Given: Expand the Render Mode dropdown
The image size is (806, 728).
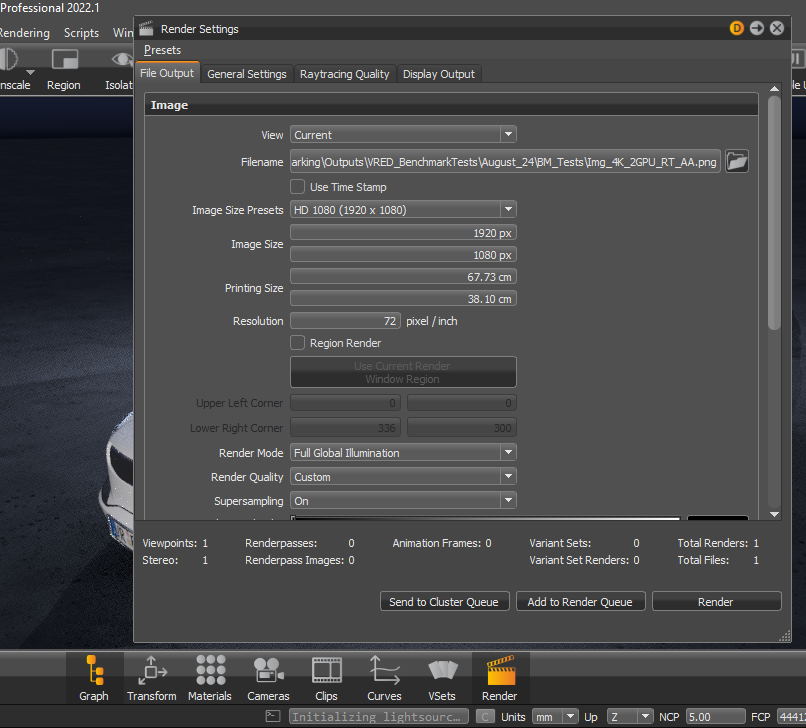Looking at the screenshot, I should [403, 453].
